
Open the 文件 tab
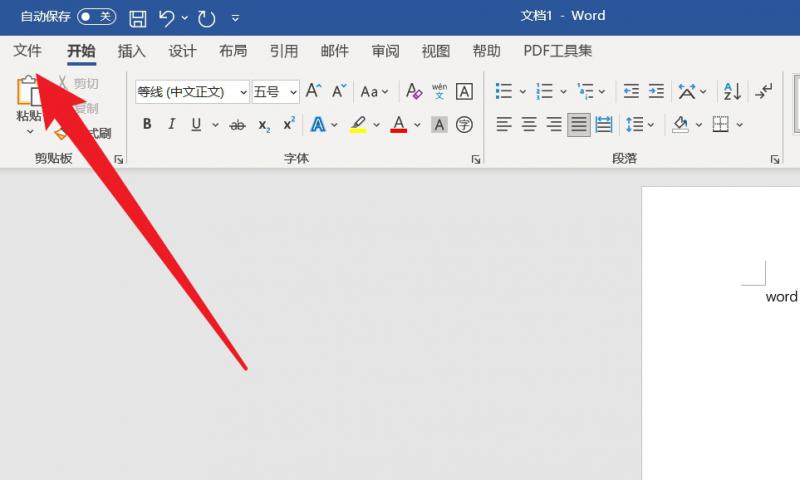28,50
